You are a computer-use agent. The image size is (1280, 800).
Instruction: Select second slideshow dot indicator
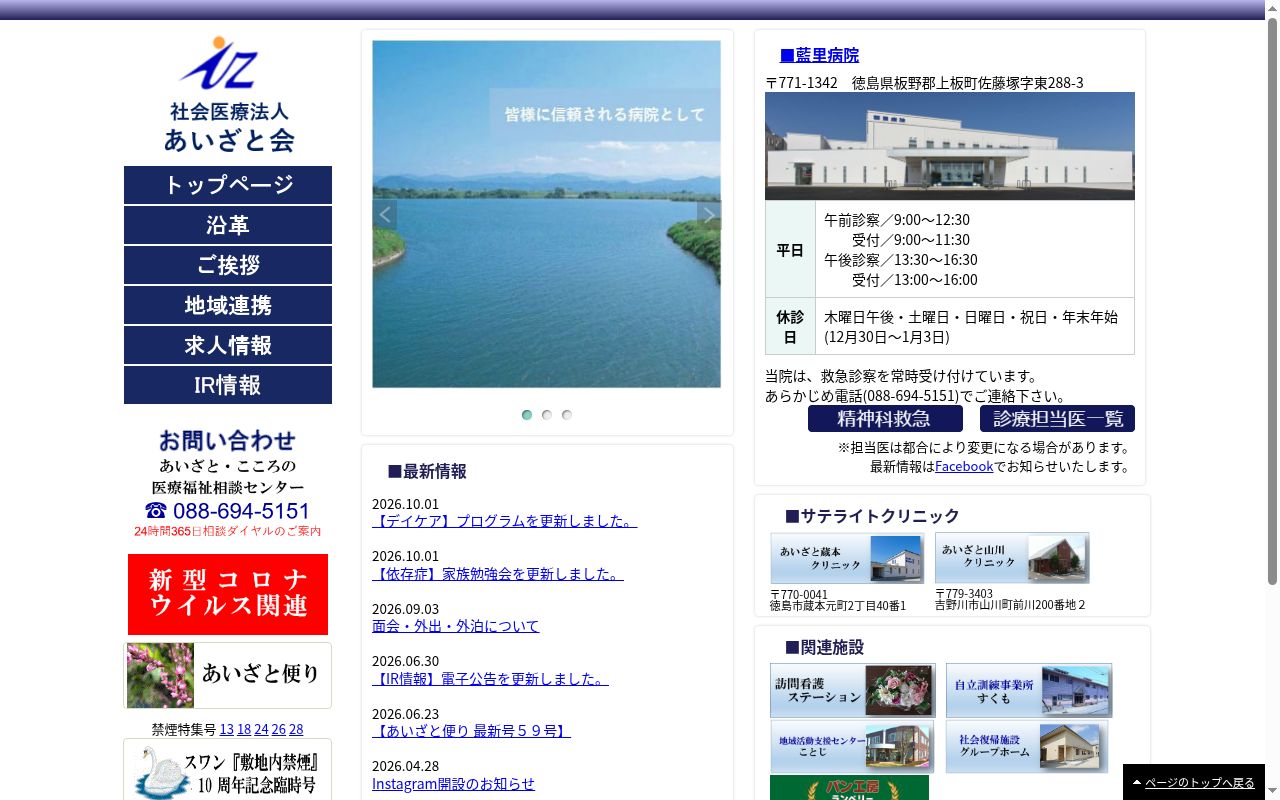point(547,415)
